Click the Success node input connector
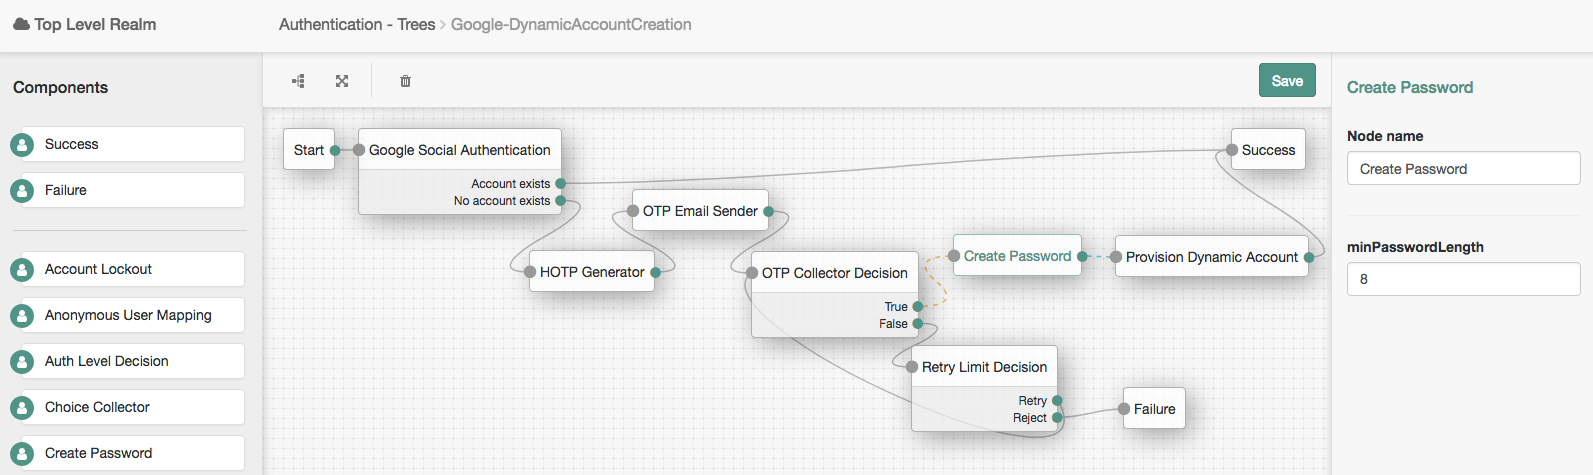This screenshot has height=475, width=1593. click(1232, 150)
